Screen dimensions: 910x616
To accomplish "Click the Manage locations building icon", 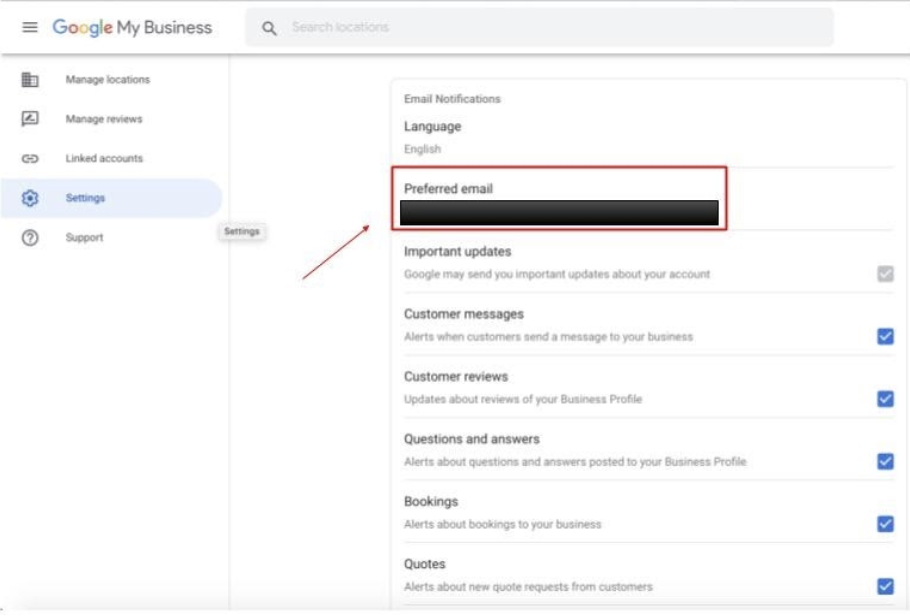I will [x=30, y=80].
